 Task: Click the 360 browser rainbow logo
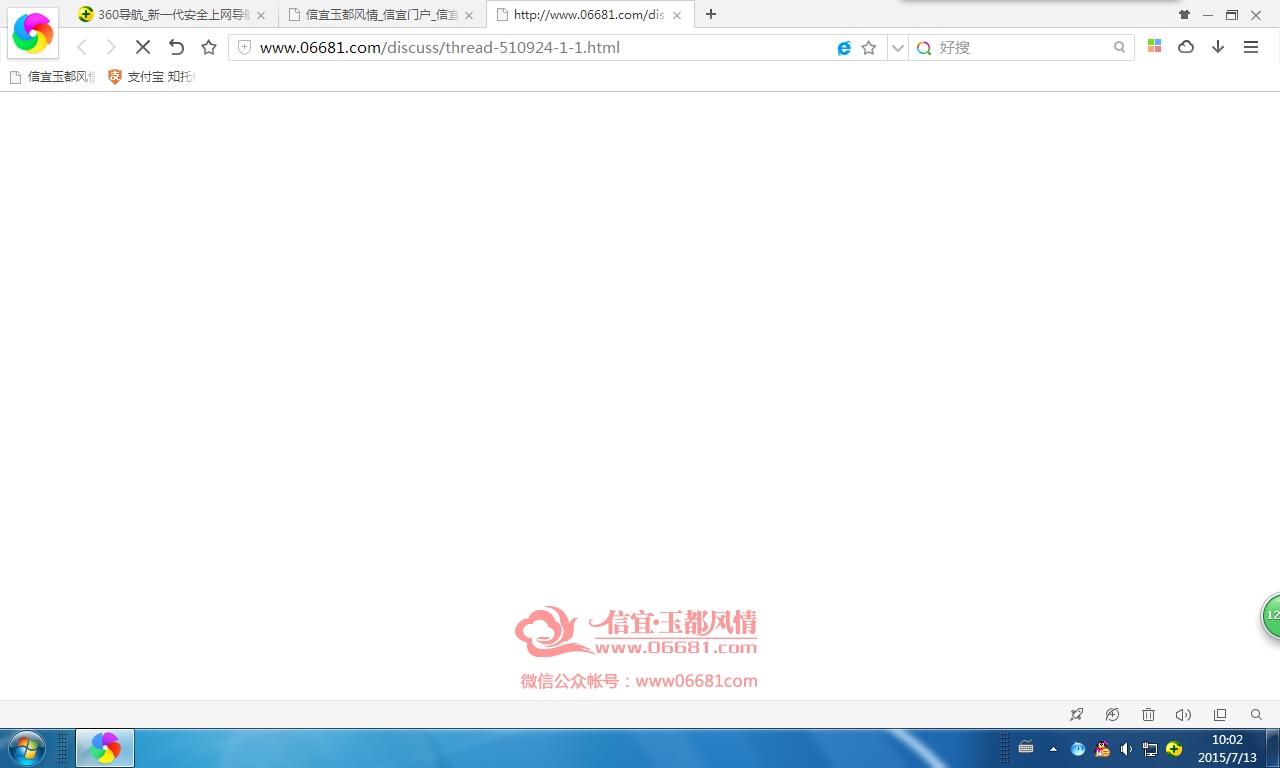click(x=32, y=33)
